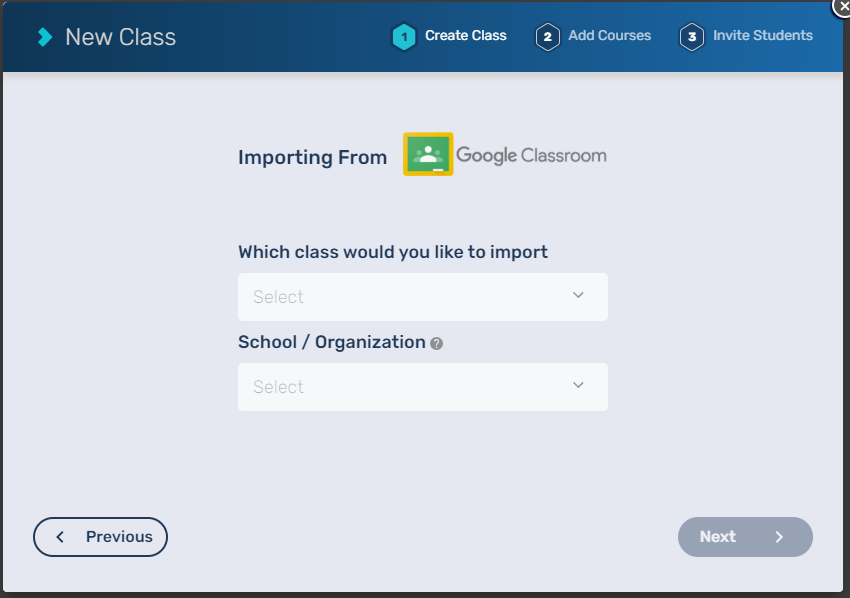850x598 pixels.
Task: Go to the Create Class step
Action: click(466, 35)
